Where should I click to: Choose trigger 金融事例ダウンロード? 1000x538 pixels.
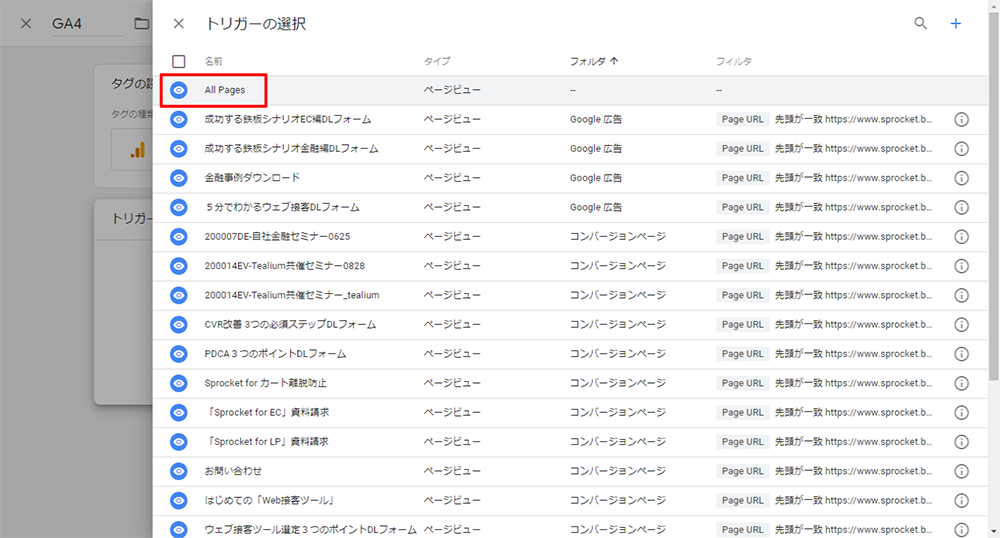click(252, 178)
